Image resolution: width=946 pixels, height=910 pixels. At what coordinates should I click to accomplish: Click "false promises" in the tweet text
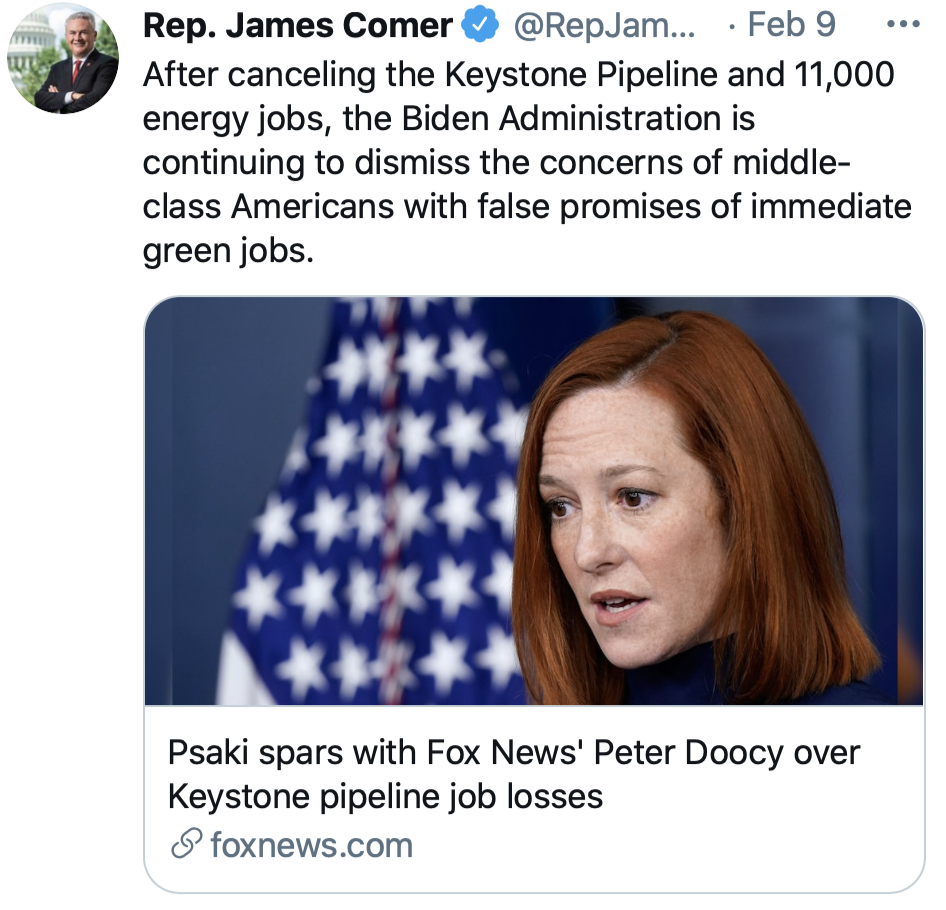583,206
